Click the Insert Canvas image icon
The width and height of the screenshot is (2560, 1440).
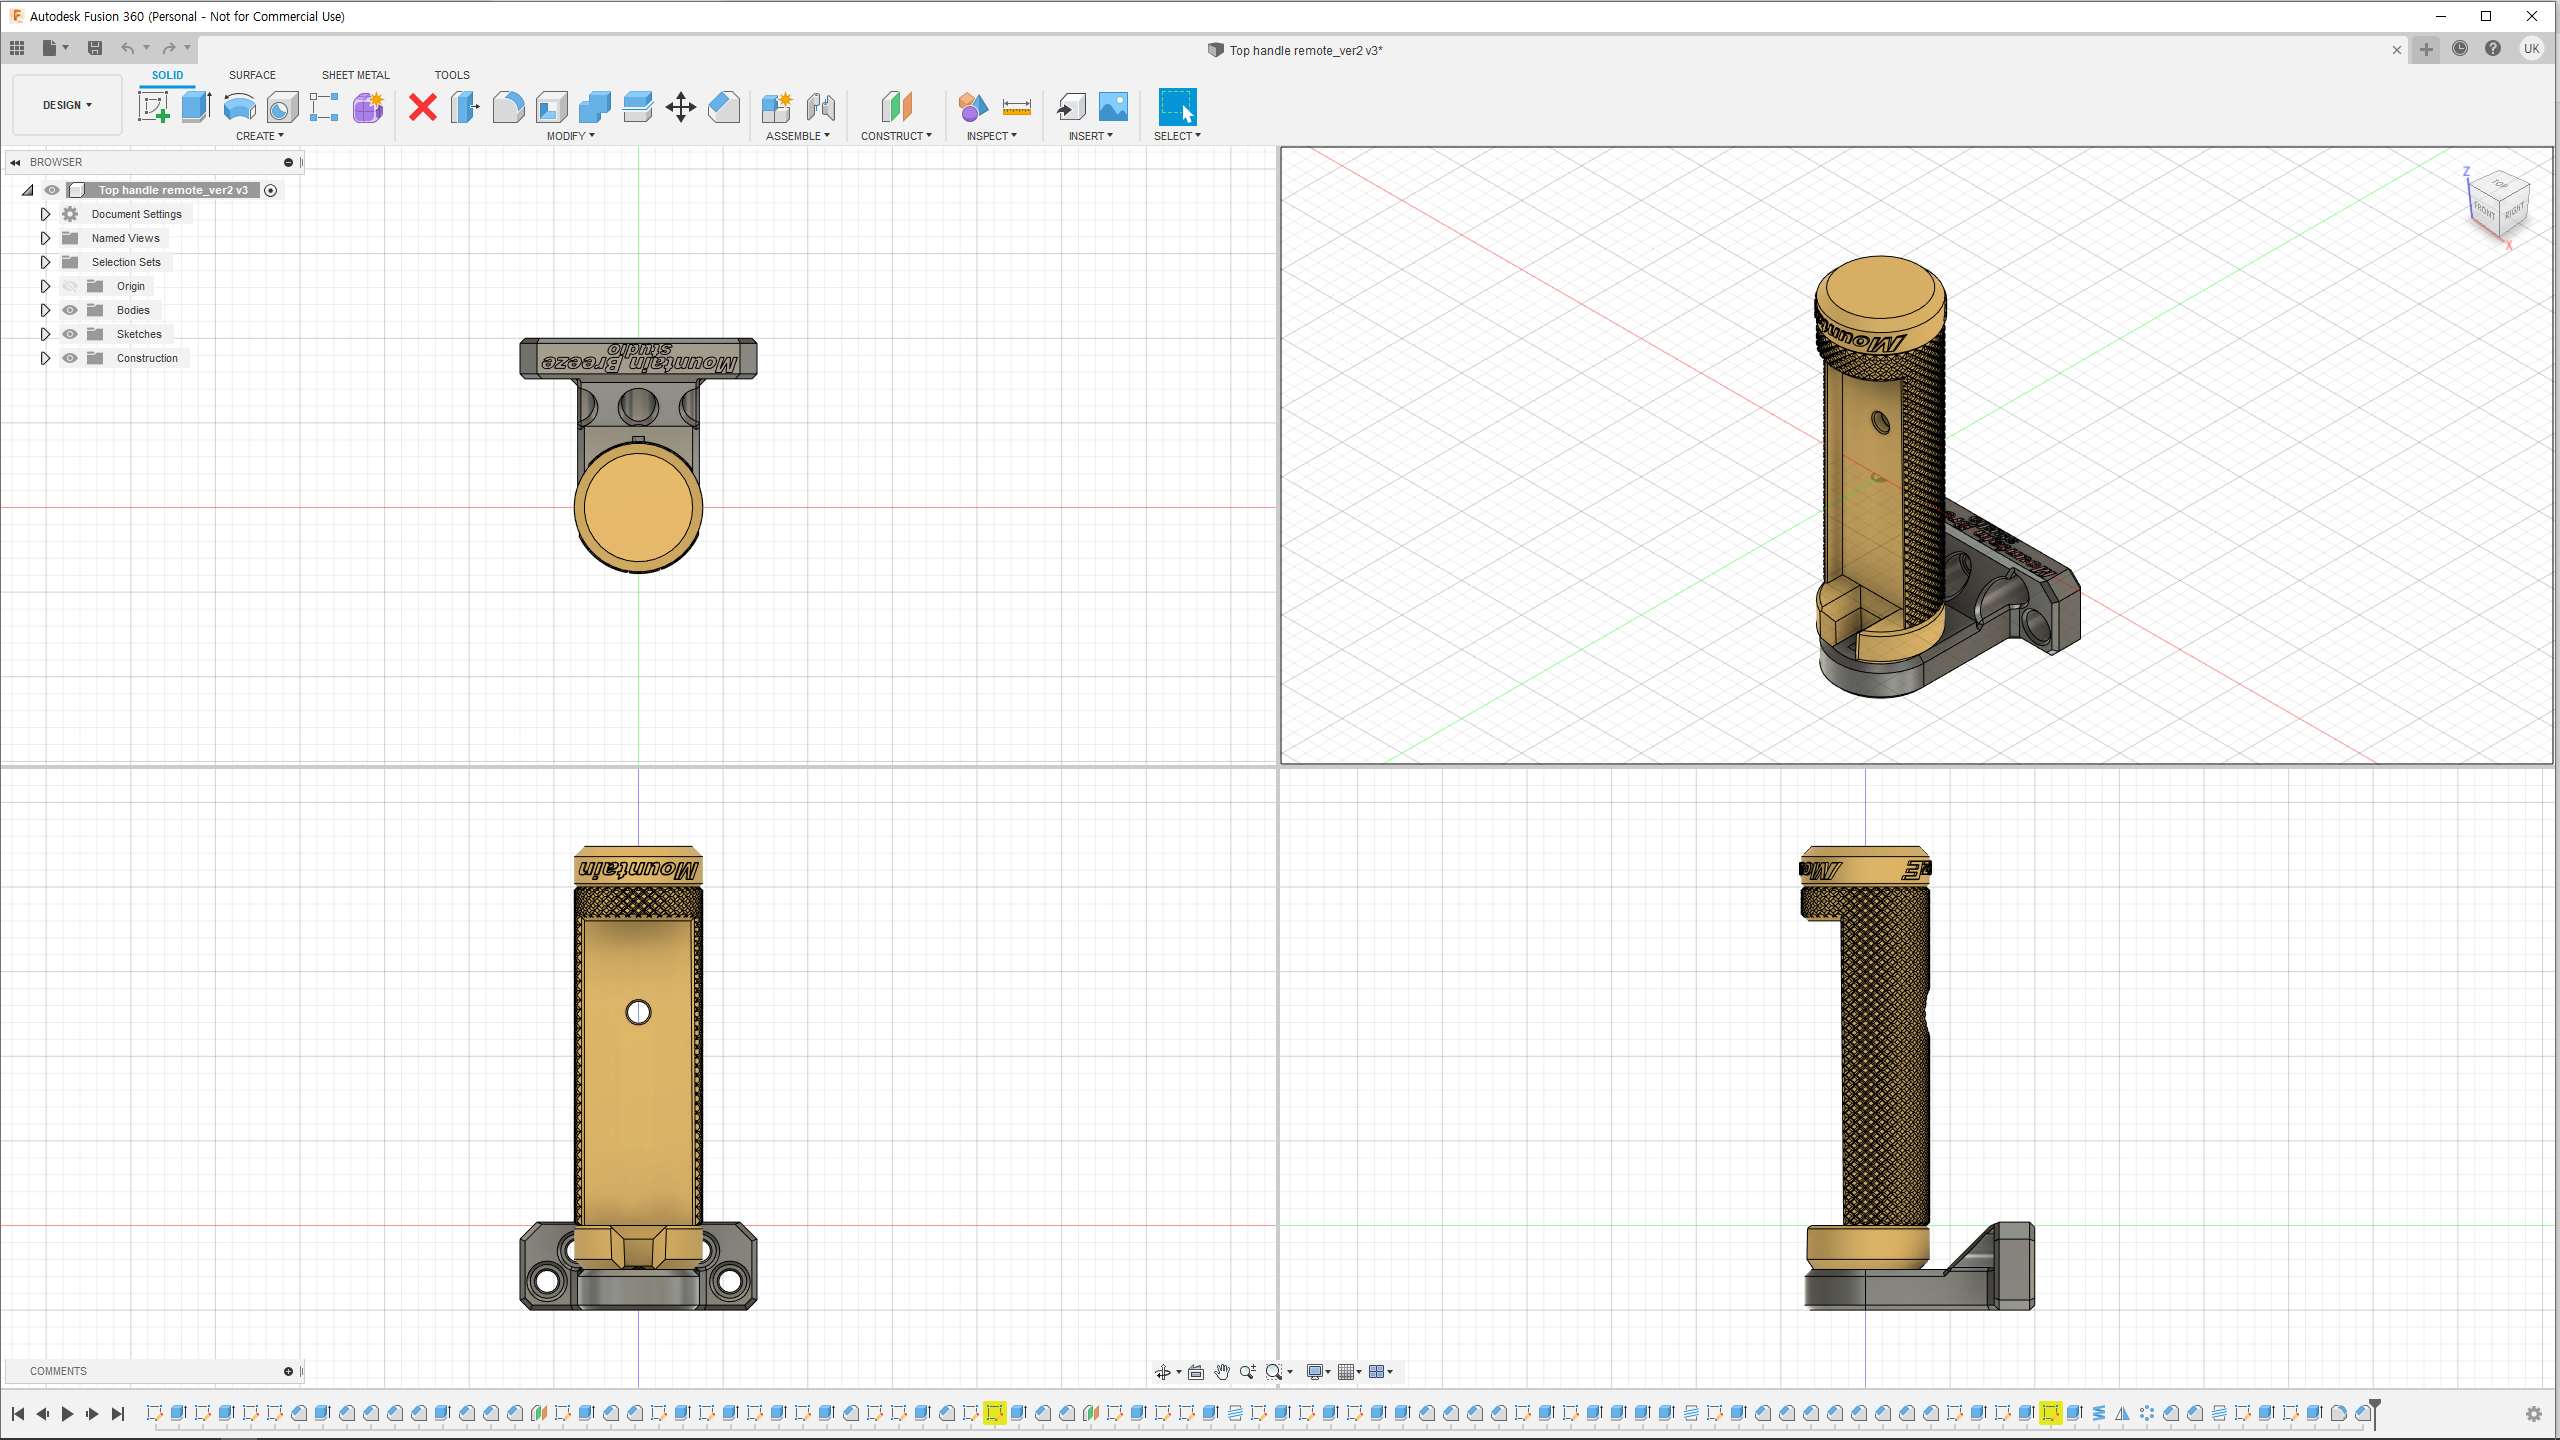pos(1113,107)
